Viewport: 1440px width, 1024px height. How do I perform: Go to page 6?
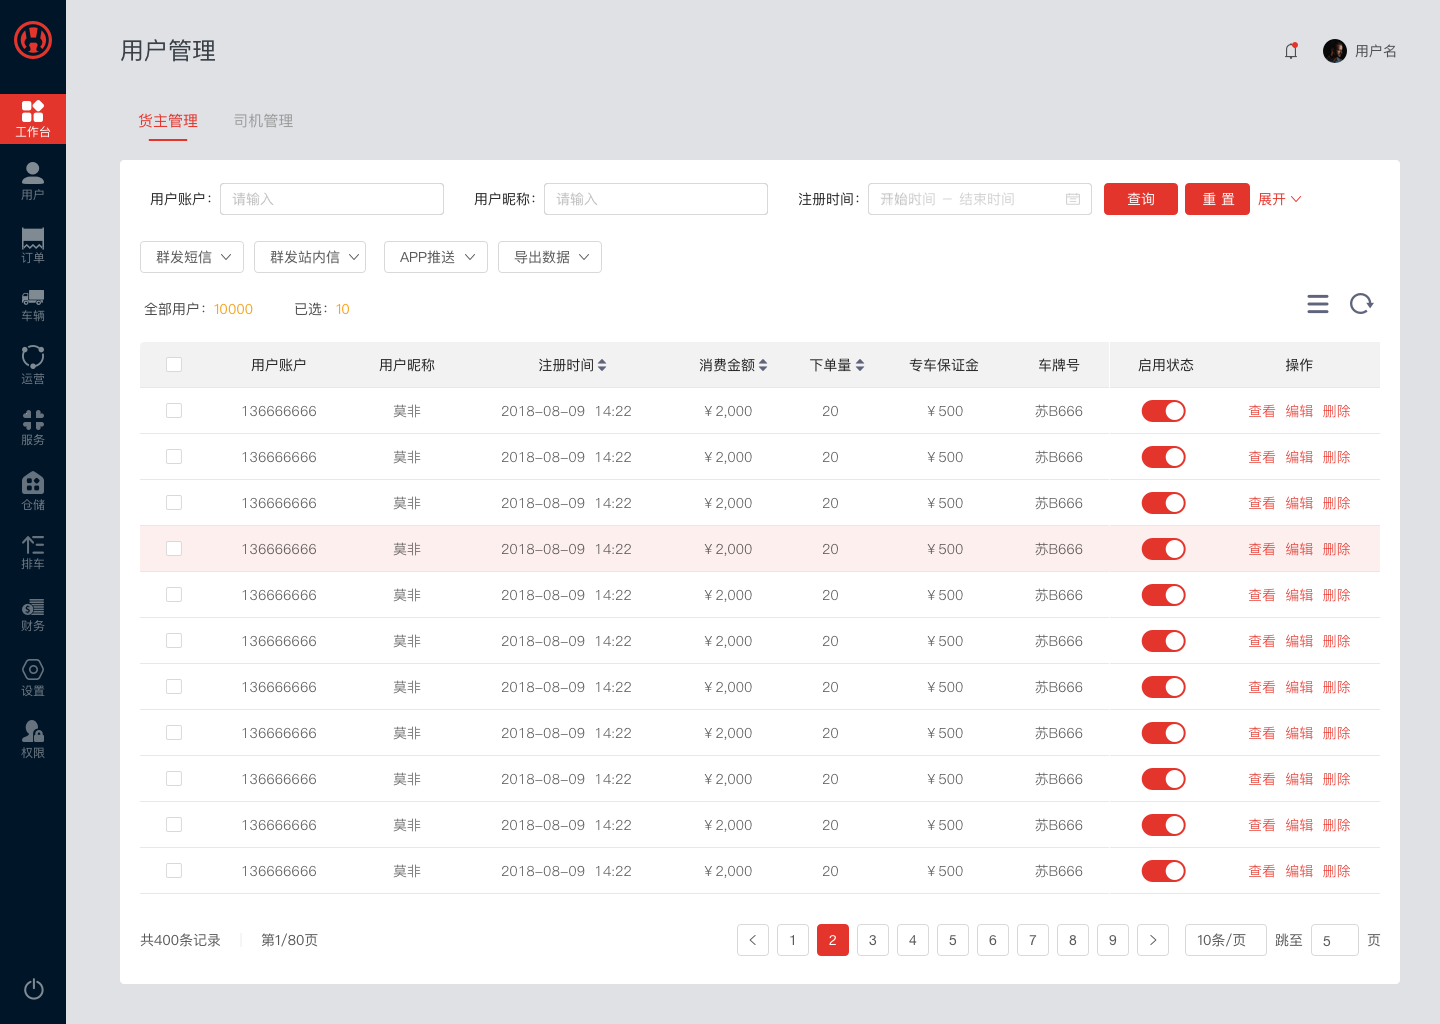tap(993, 940)
